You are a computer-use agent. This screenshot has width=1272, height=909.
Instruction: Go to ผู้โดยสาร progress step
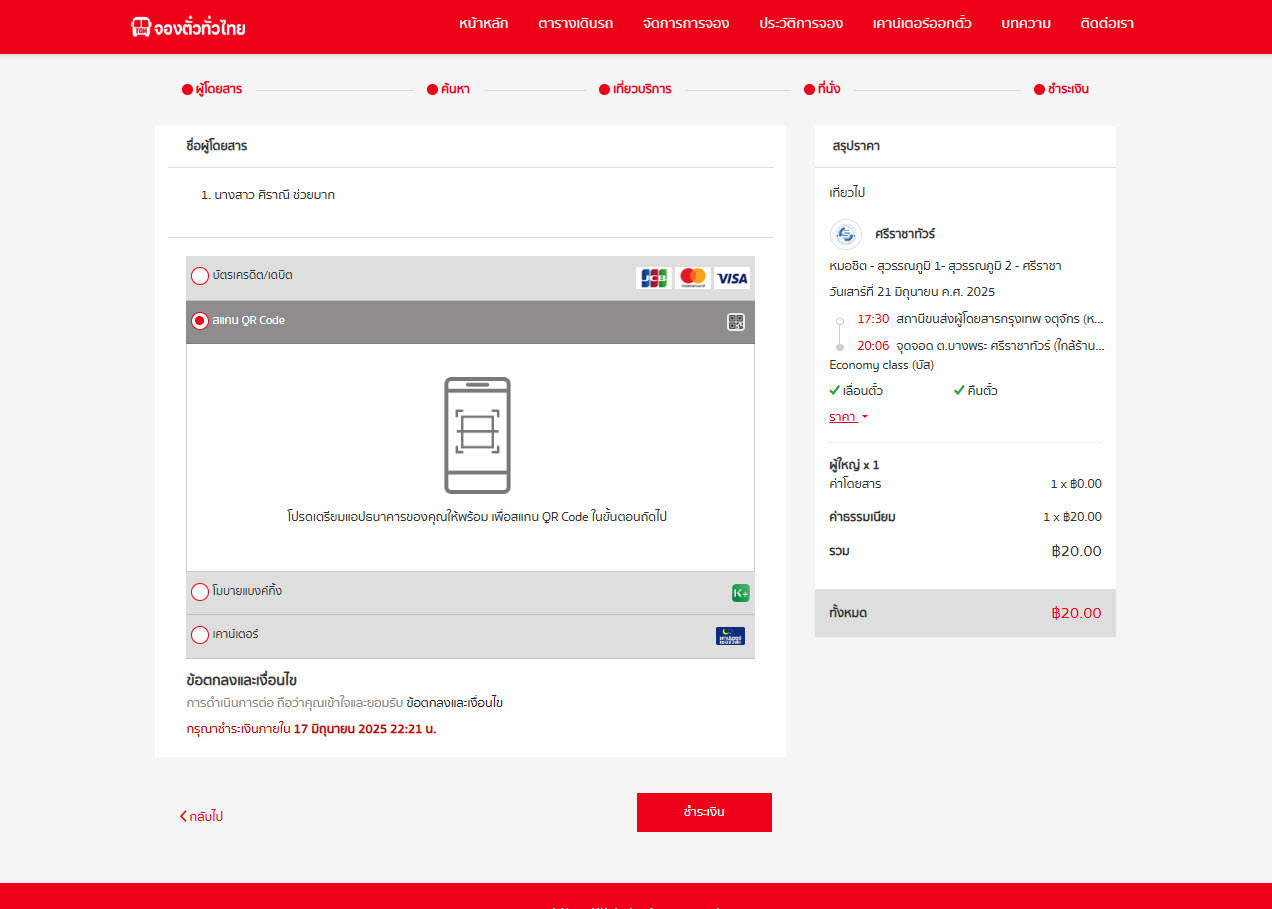click(x=212, y=89)
